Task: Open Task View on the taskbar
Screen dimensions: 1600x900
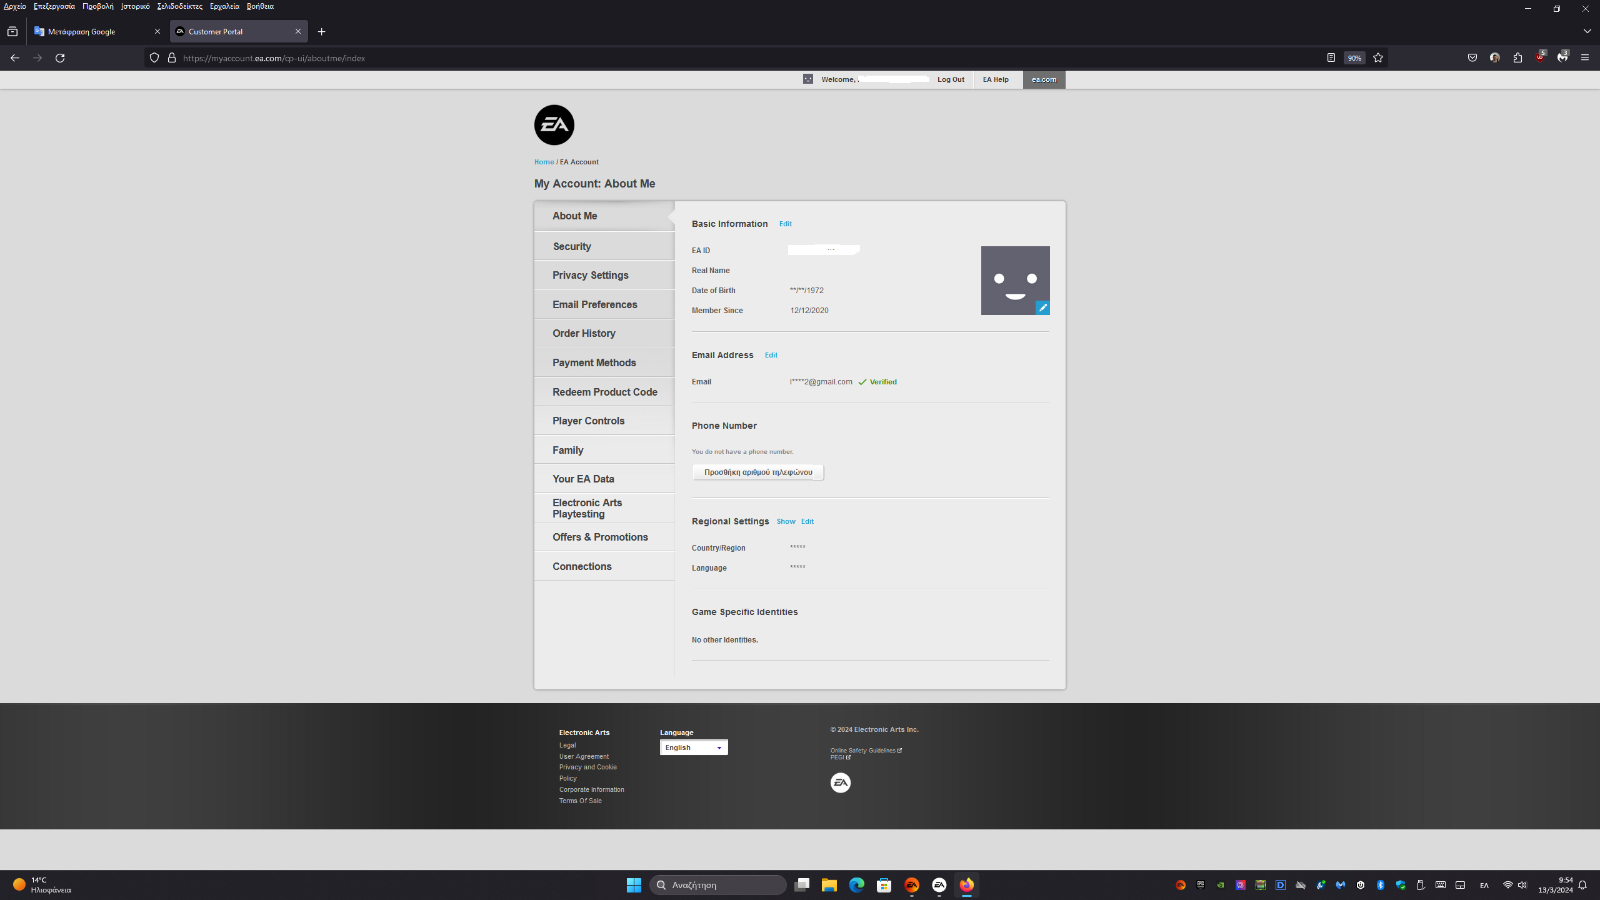Action: point(802,885)
